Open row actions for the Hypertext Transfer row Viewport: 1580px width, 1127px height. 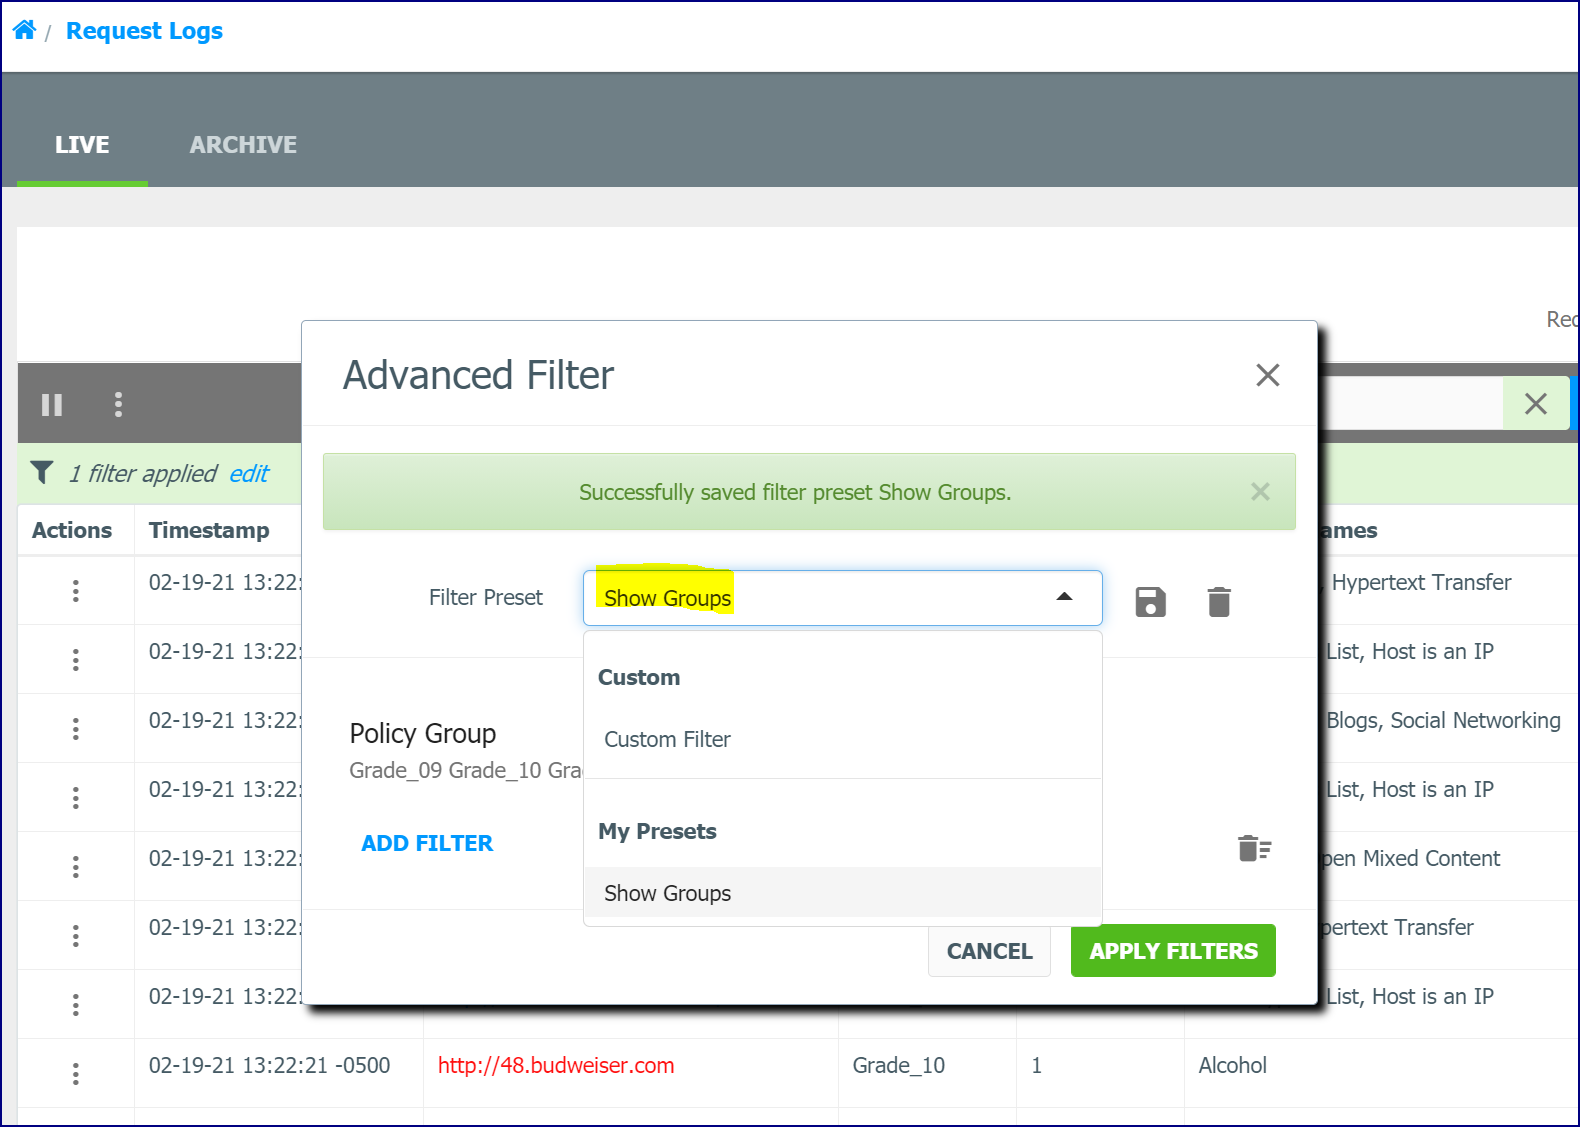[x=76, y=590]
